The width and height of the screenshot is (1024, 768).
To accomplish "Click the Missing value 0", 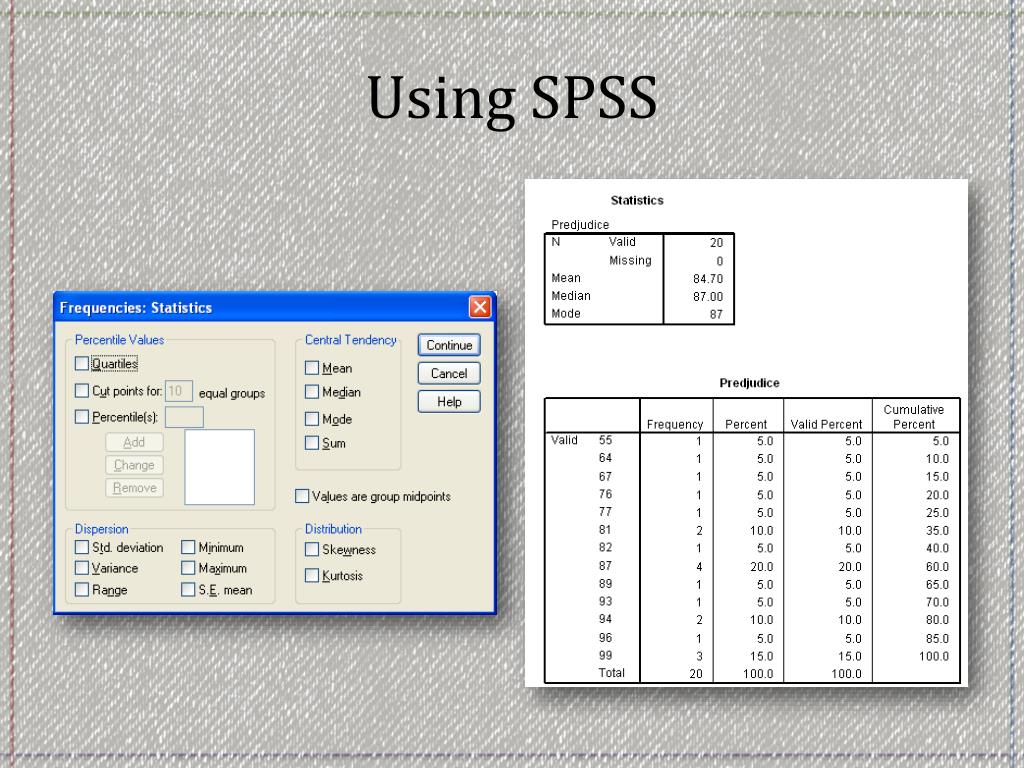I will tap(720, 261).
